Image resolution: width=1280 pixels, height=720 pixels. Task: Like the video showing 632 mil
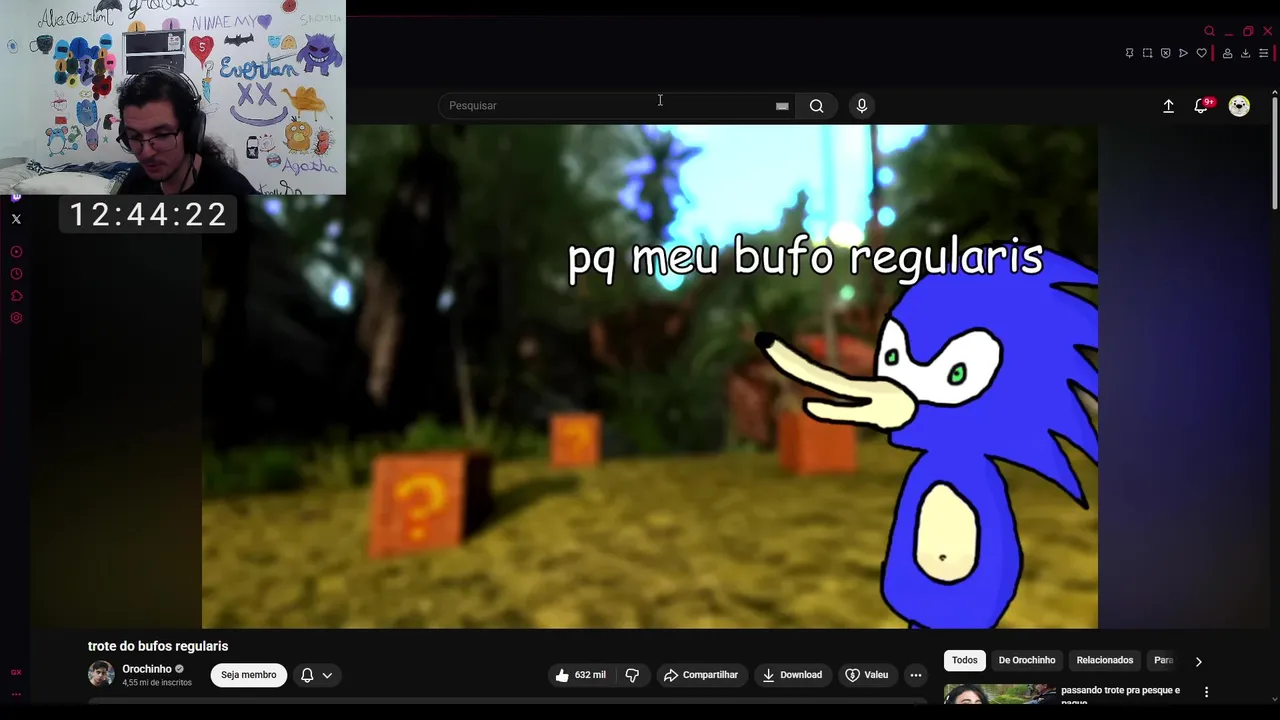pos(581,675)
